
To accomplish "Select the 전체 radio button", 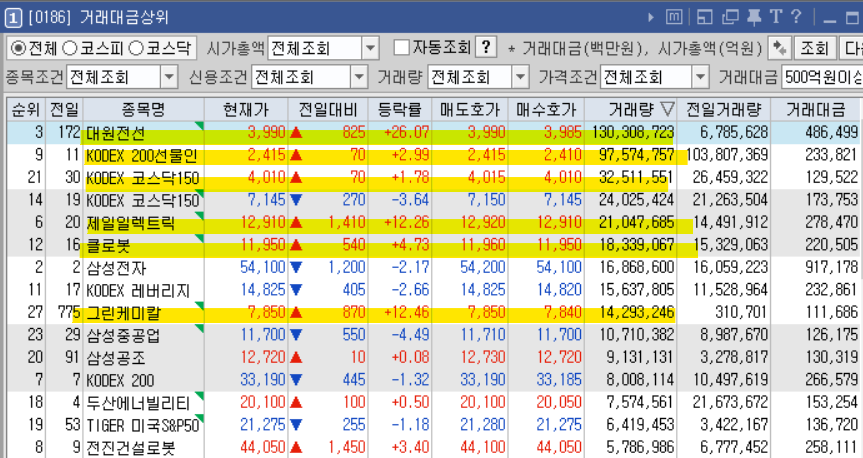I will [x=18, y=48].
